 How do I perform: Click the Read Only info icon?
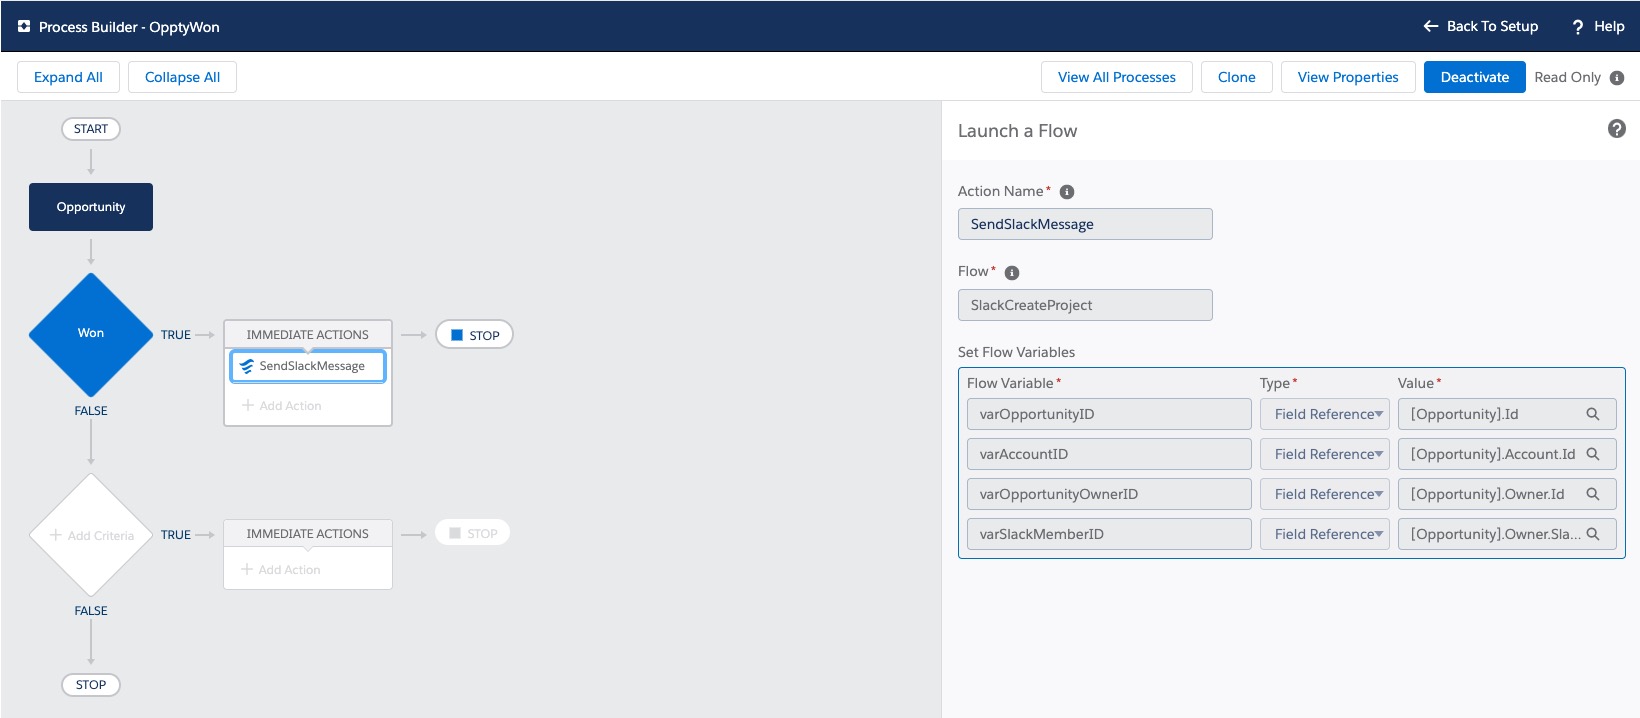1617,78
